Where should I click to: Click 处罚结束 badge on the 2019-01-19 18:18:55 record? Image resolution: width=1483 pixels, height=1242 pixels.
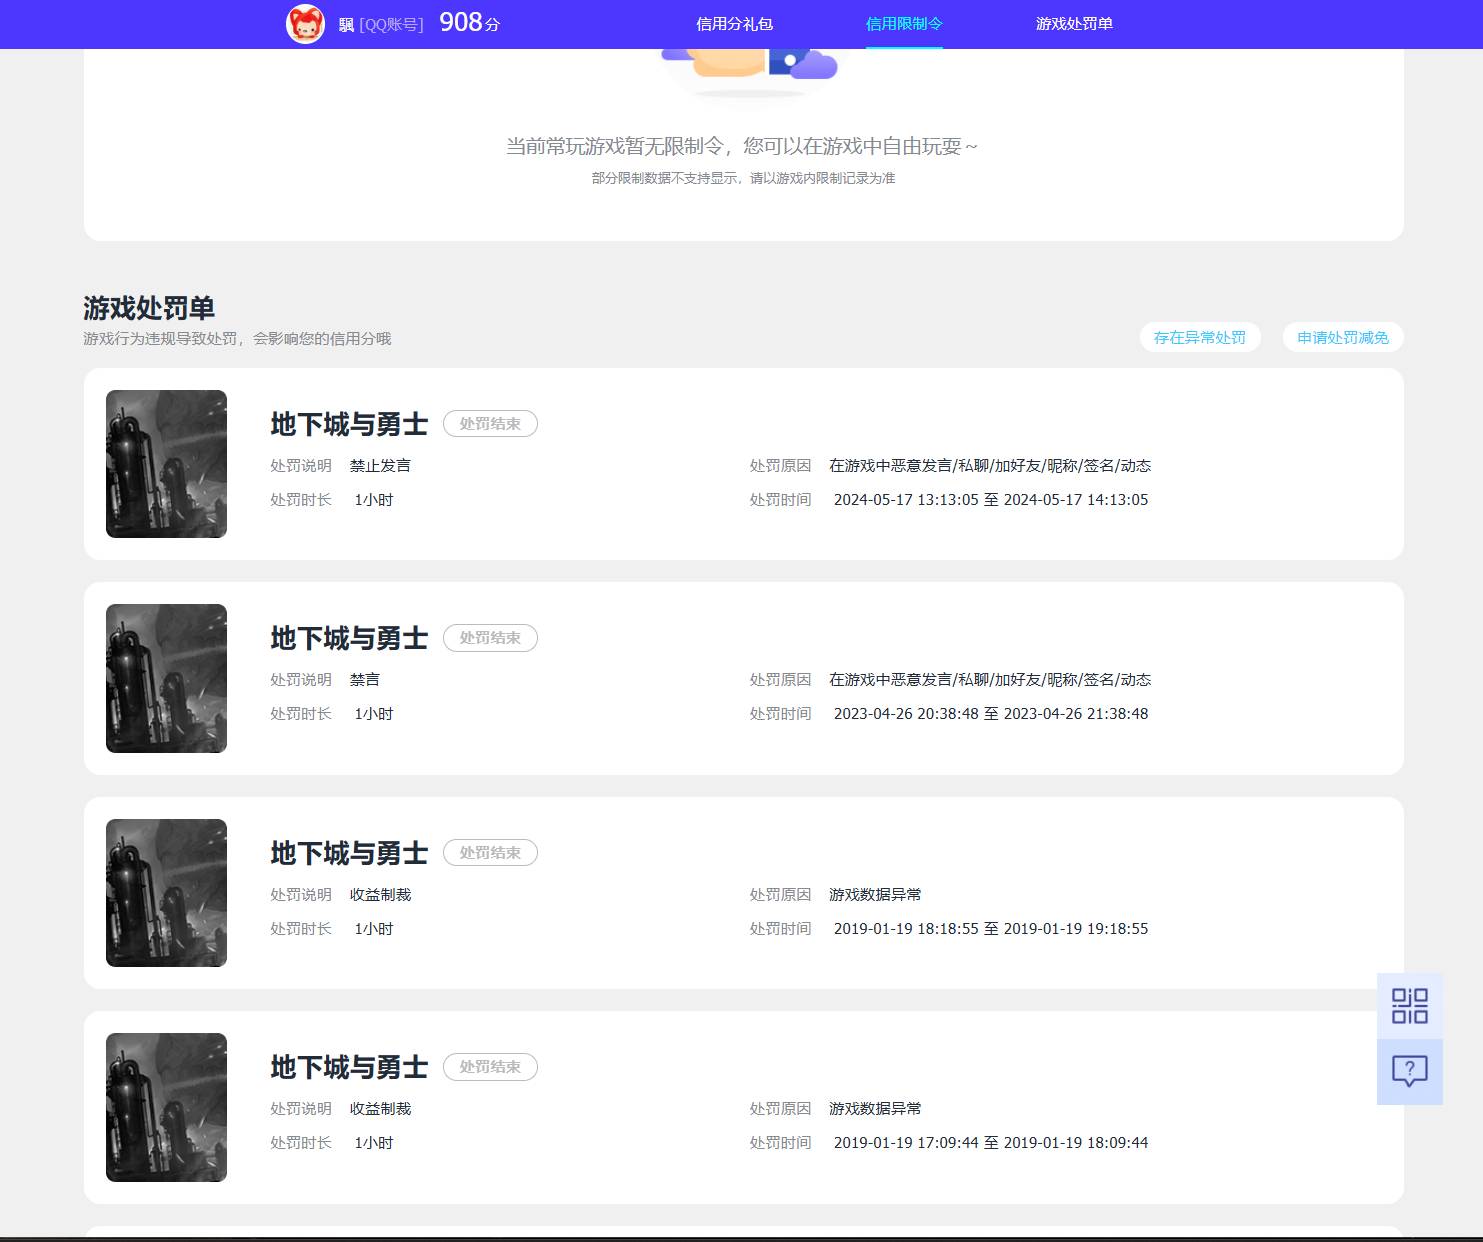tap(490, 853)
